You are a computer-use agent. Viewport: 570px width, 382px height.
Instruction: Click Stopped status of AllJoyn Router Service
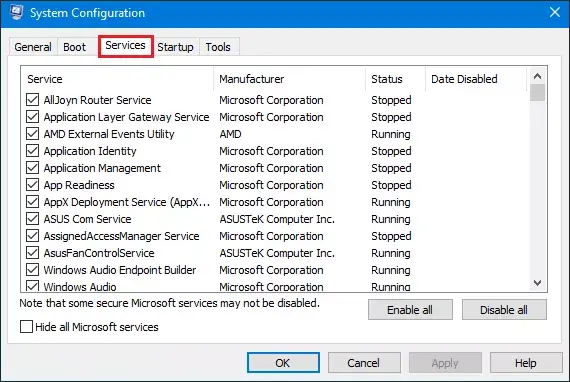click(x=391, y=100)
